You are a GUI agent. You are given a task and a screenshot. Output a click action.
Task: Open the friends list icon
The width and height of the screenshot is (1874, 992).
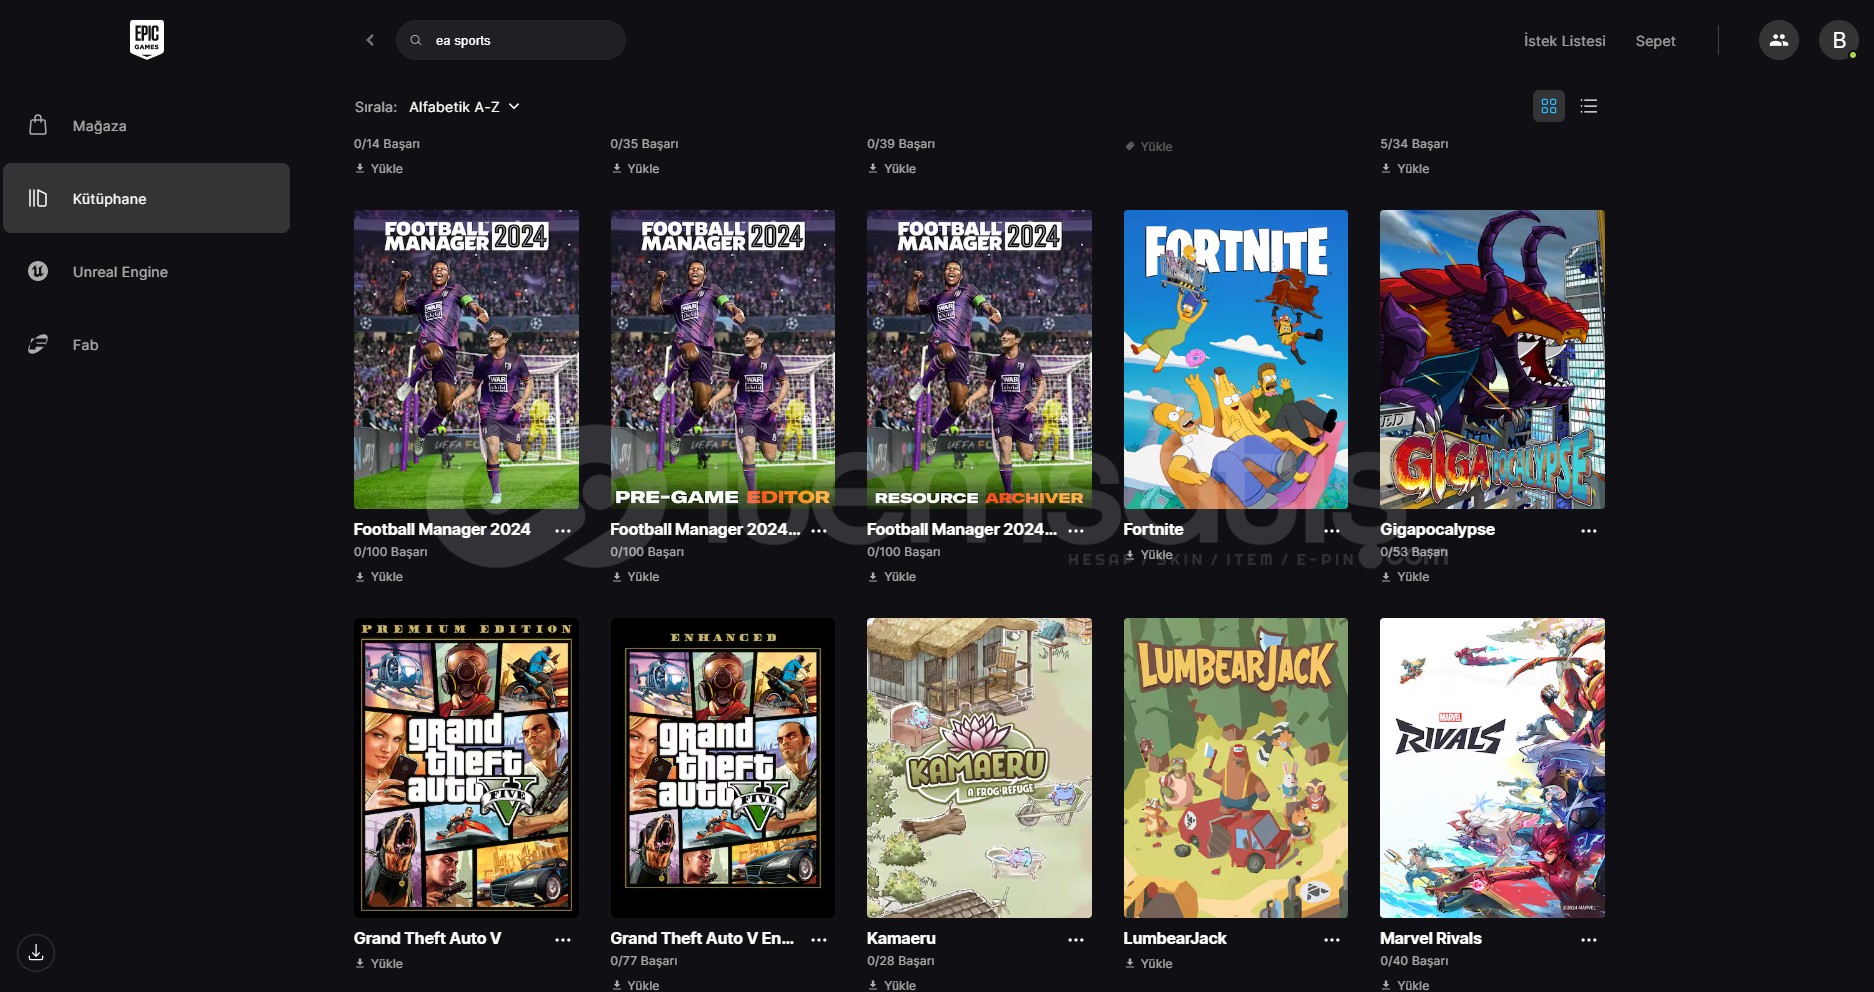pos(1779,40)
